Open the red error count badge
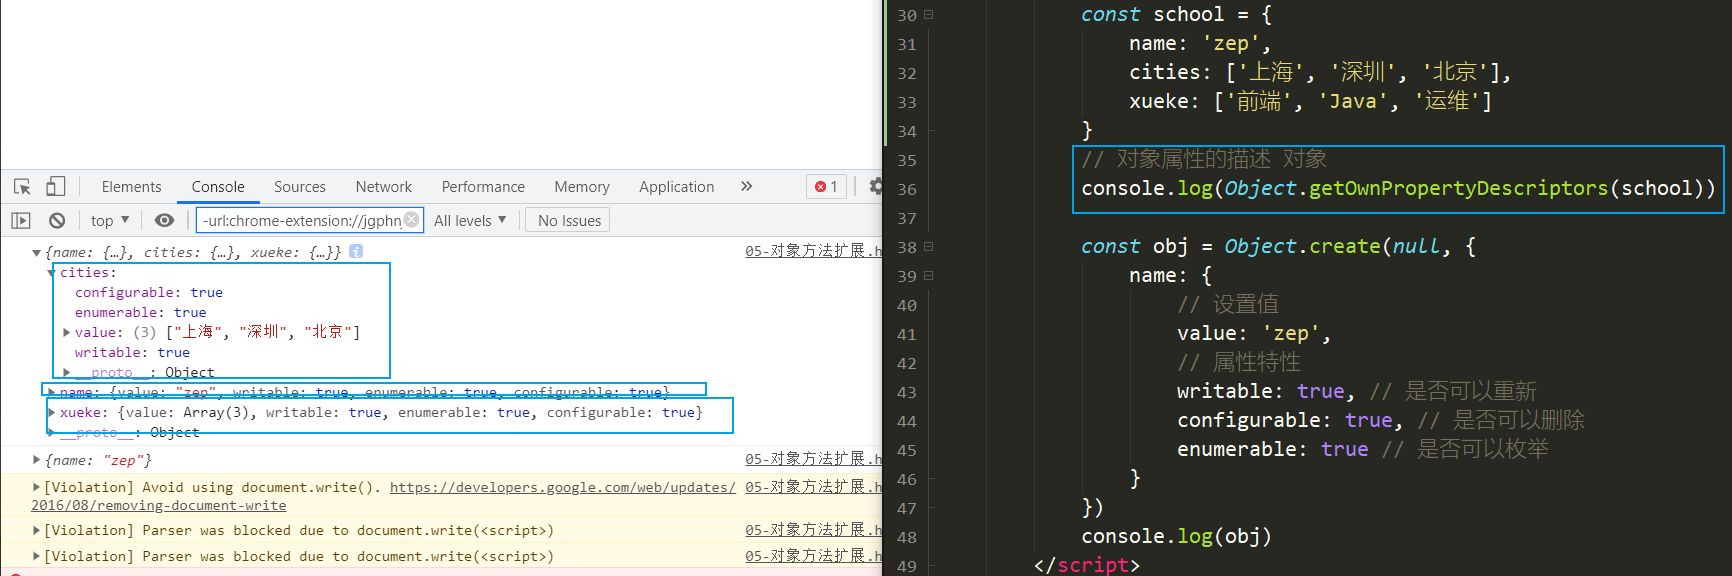The height and width of the screenshot is (576, 1732). [826, 187]
